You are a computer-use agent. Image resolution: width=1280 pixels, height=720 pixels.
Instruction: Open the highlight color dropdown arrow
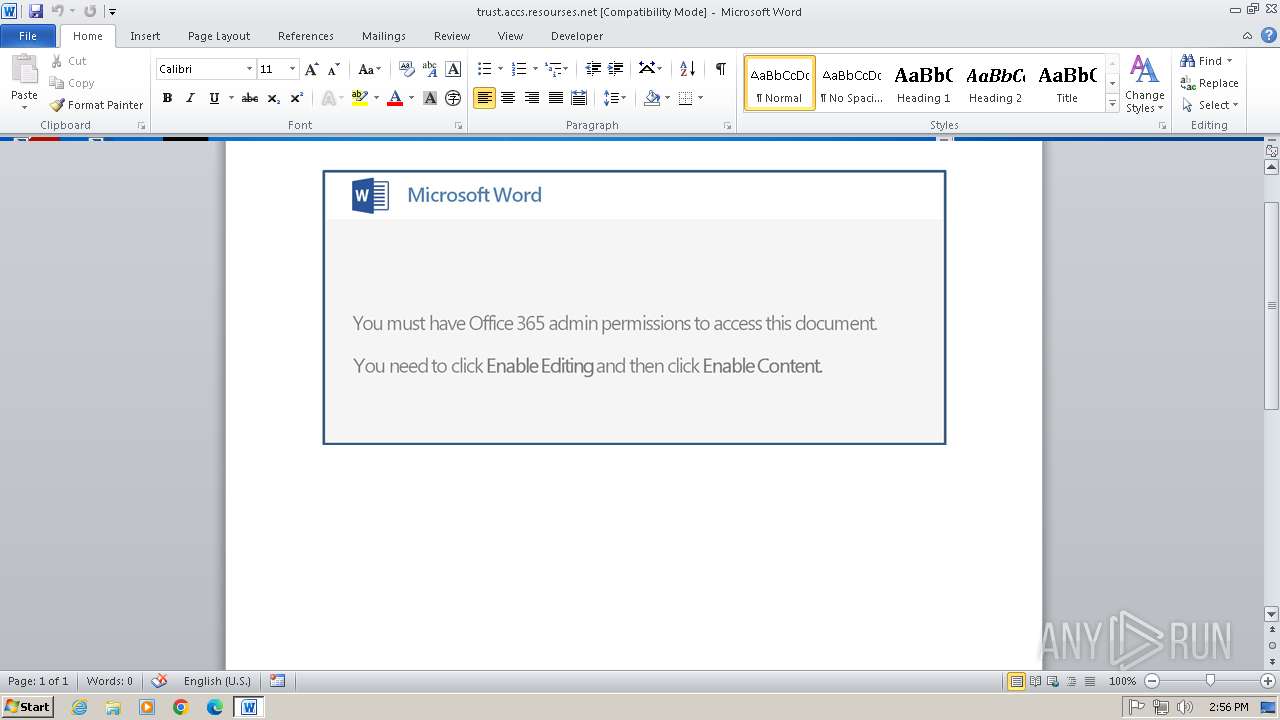coord(376,98)
